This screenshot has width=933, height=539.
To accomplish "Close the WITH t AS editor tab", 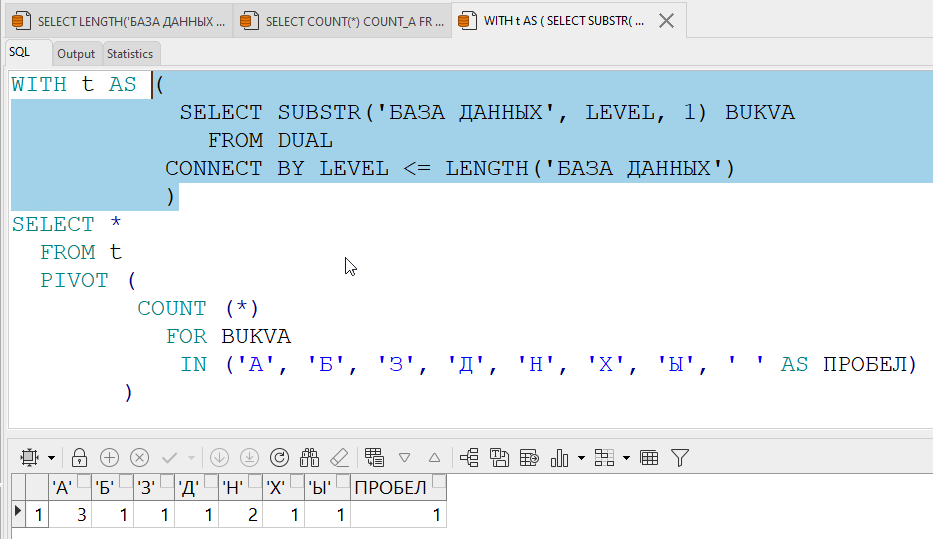I will [667, 20].
